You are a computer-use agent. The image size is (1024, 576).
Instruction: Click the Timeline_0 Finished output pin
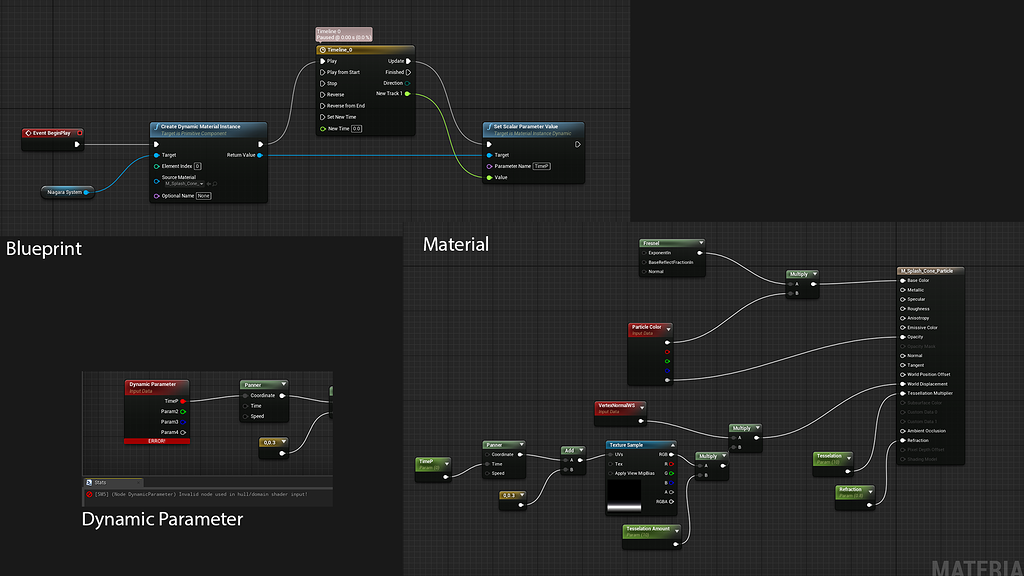click(408, 72)
